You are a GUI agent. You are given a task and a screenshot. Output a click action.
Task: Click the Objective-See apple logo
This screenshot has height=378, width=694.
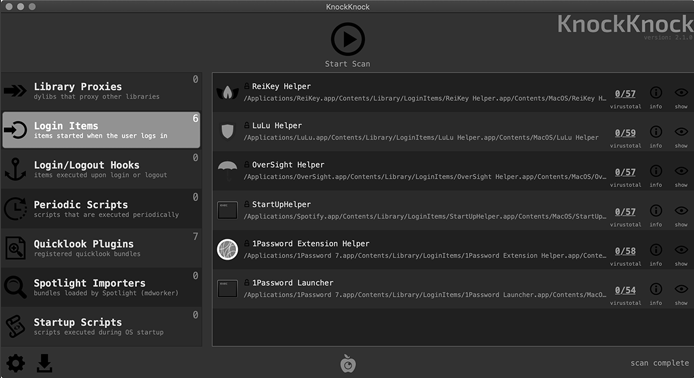coord(348,363)
